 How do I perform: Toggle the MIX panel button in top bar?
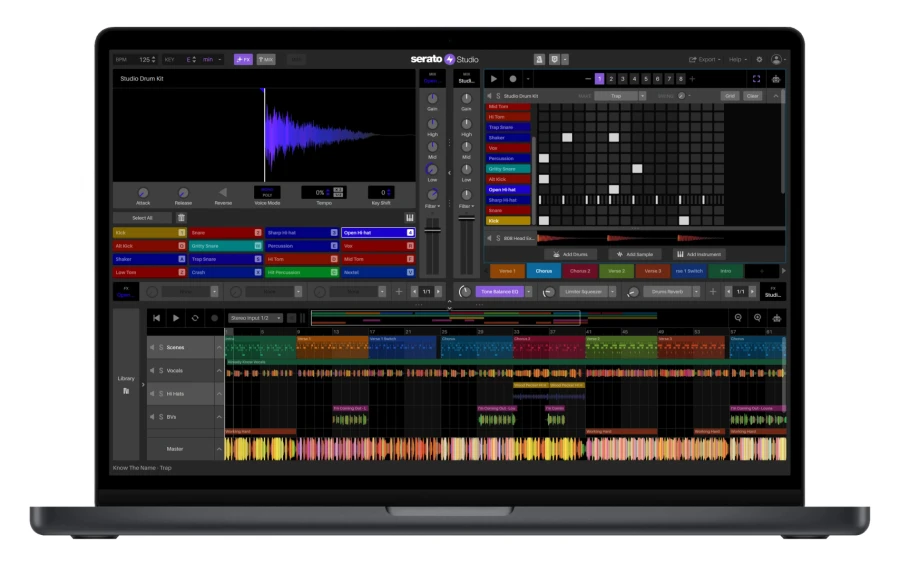click(266, 59)
